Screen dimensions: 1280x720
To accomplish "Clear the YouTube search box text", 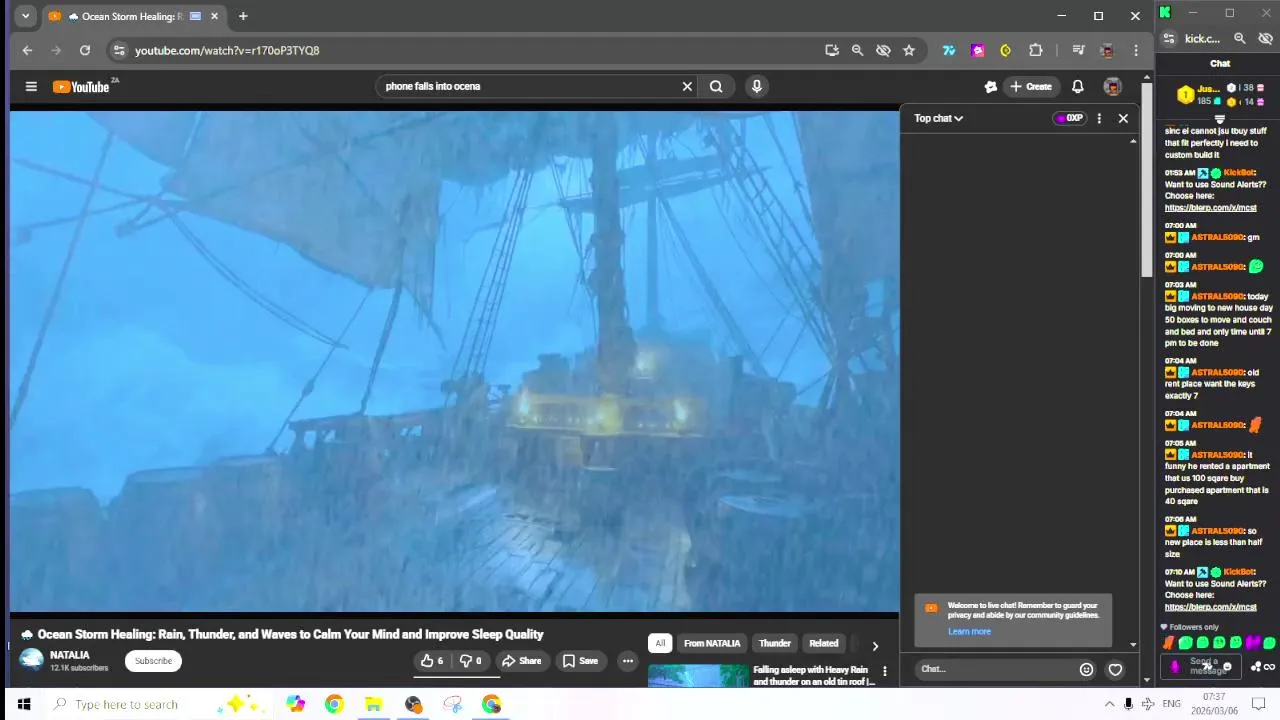I will (x=687, y=86).
